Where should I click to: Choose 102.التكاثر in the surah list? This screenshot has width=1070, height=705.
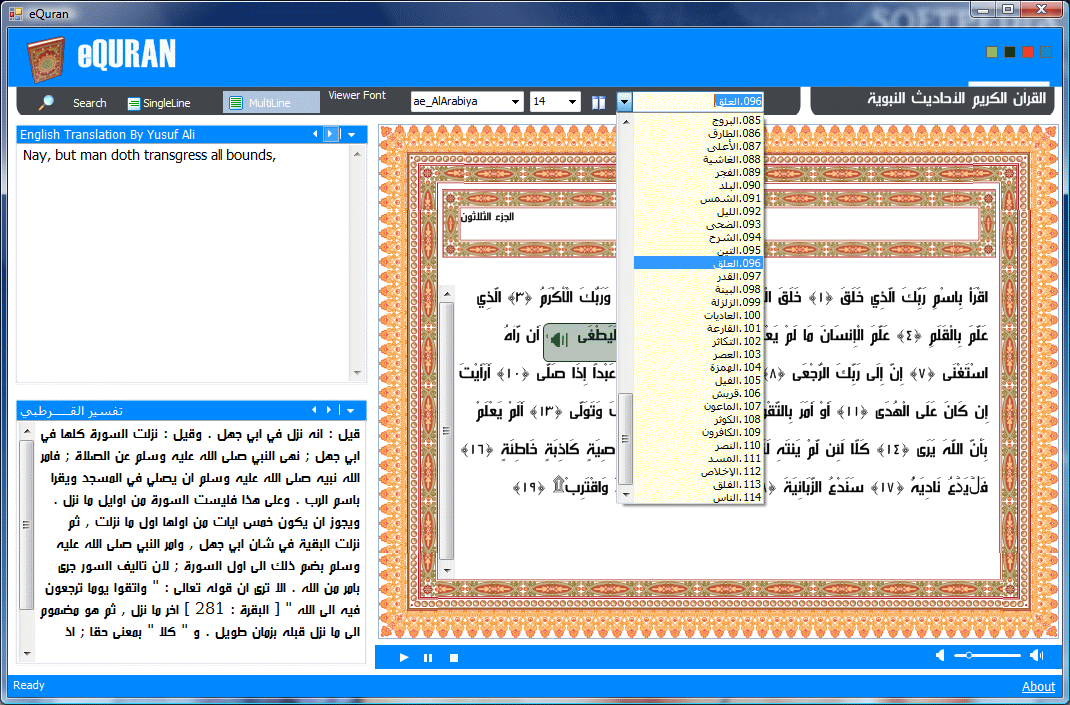pos(698,341)
